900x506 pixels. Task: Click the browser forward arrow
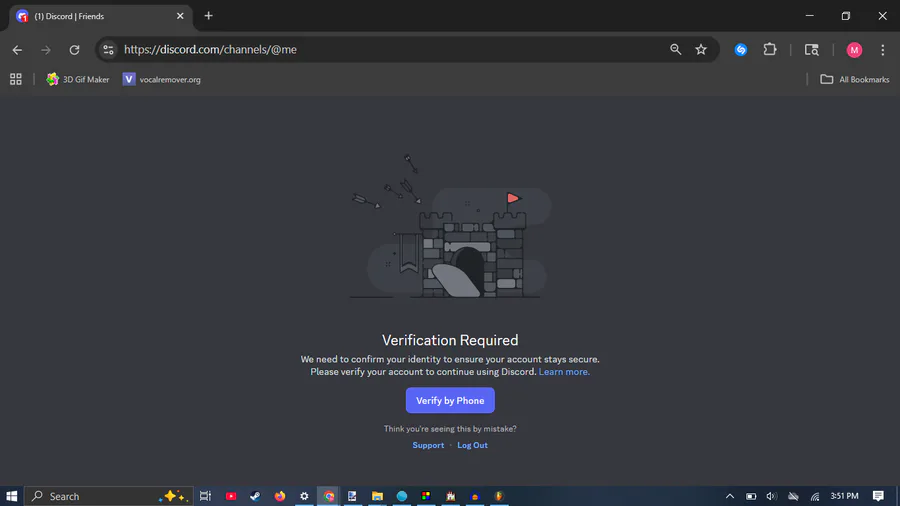[46, 50]
